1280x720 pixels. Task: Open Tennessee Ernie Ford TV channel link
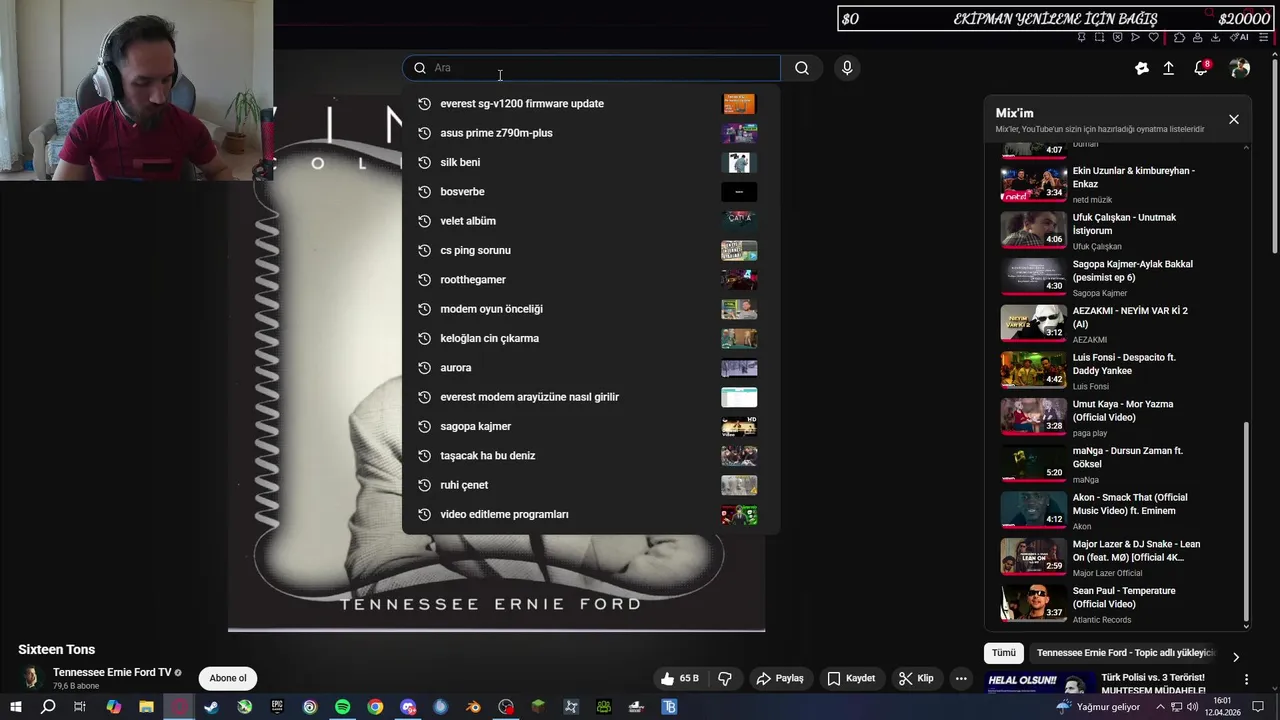click(x=112, y=673)
